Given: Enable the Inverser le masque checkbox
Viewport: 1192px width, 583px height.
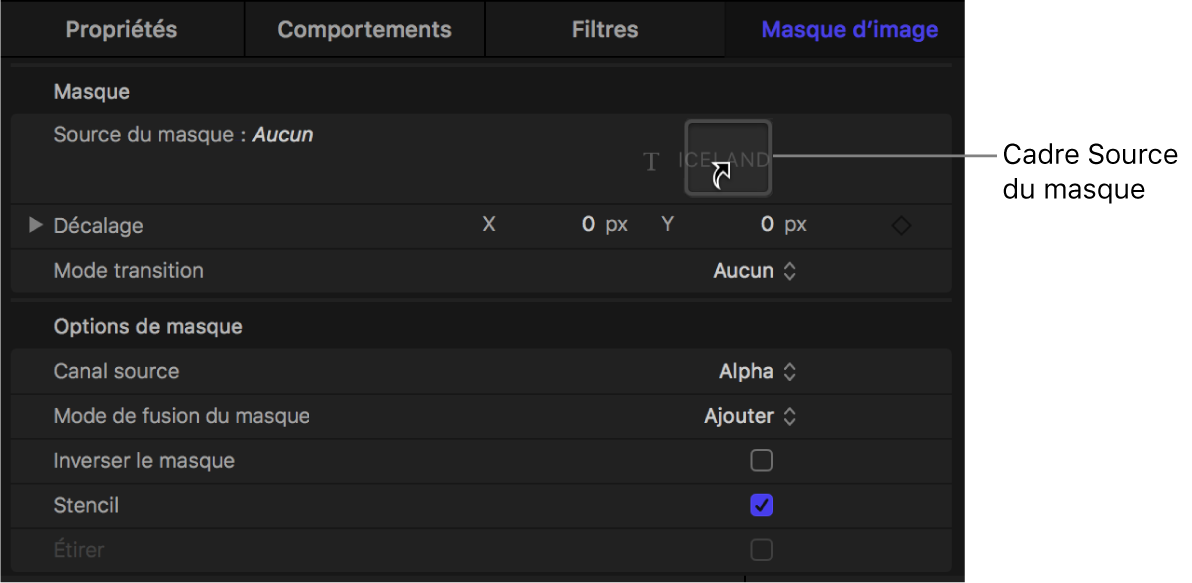Looking at the screenshot, I should click(x=762, y=461).
